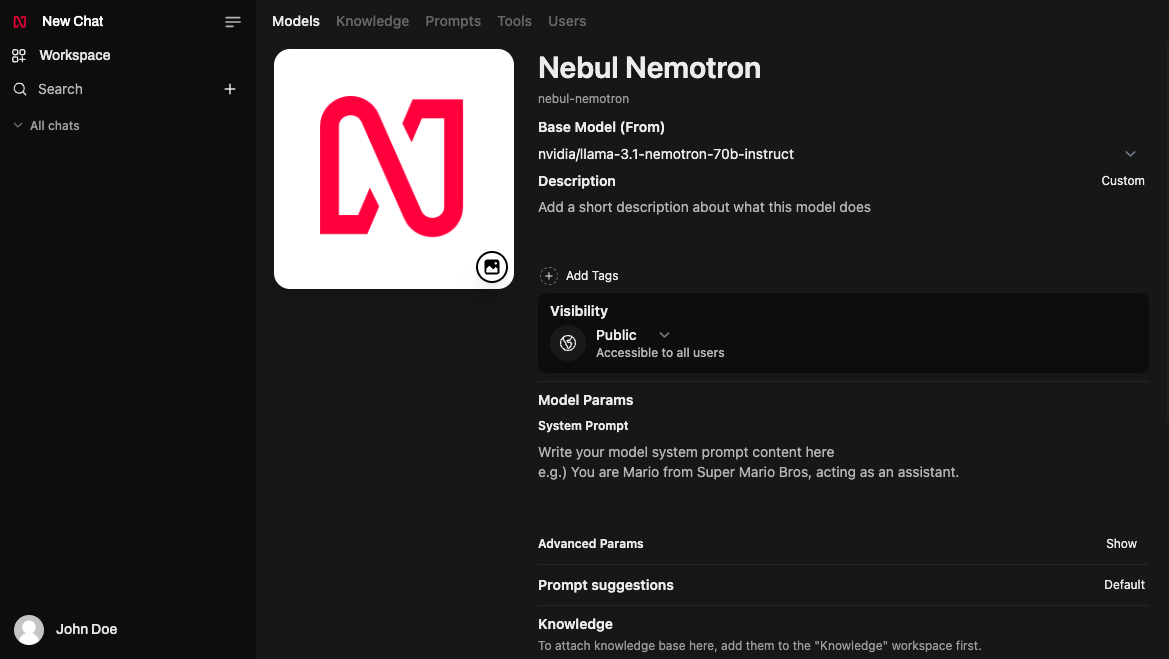Start a new chat with the plus icon

(230, 89)
